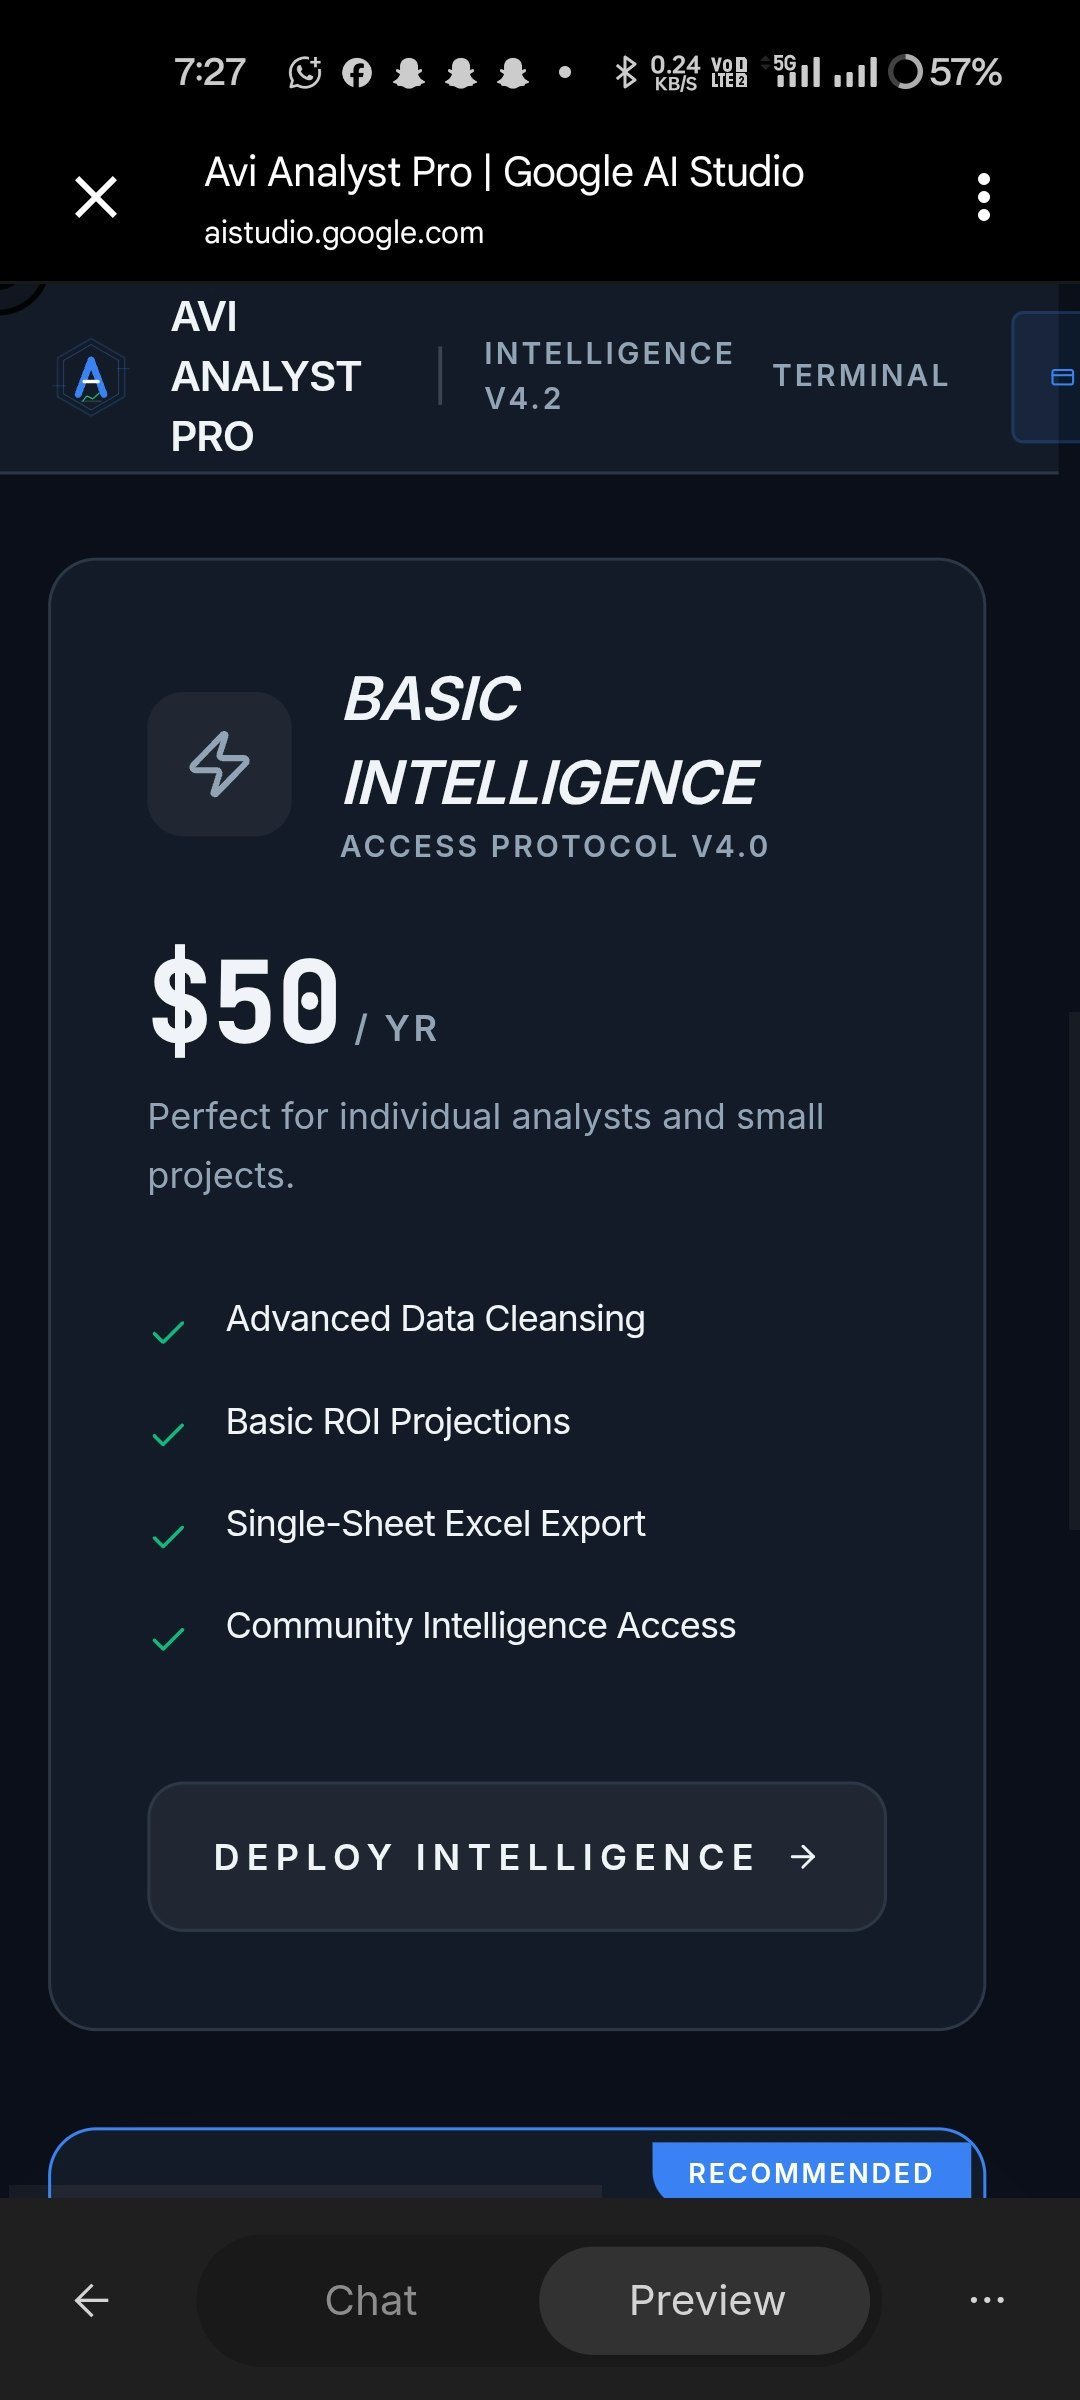This screenshot has width=1080, height=2400.
Task: Tap the Advanced Data Cleansing checkmark
Action: (168, 1332)
